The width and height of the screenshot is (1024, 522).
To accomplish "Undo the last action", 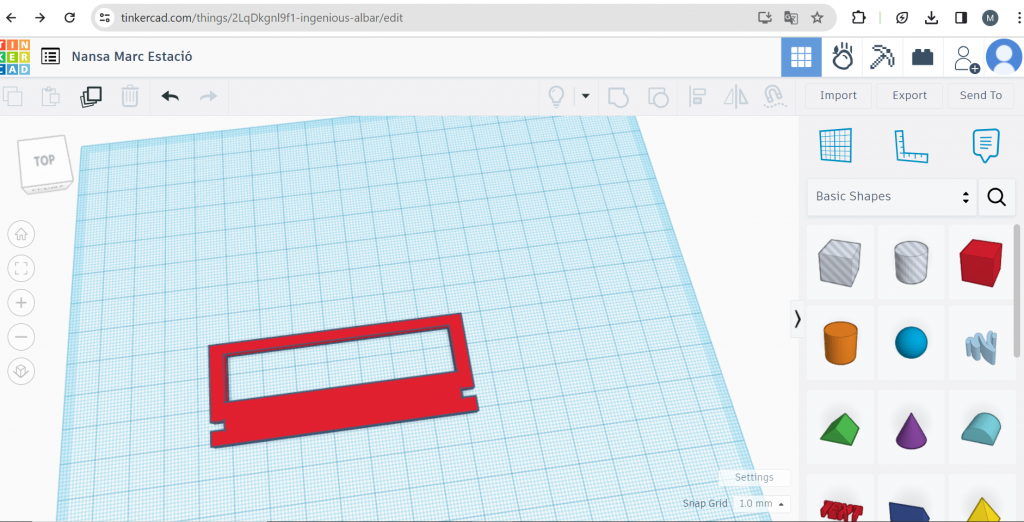I will pyautogui.click(x=170, y=96).
